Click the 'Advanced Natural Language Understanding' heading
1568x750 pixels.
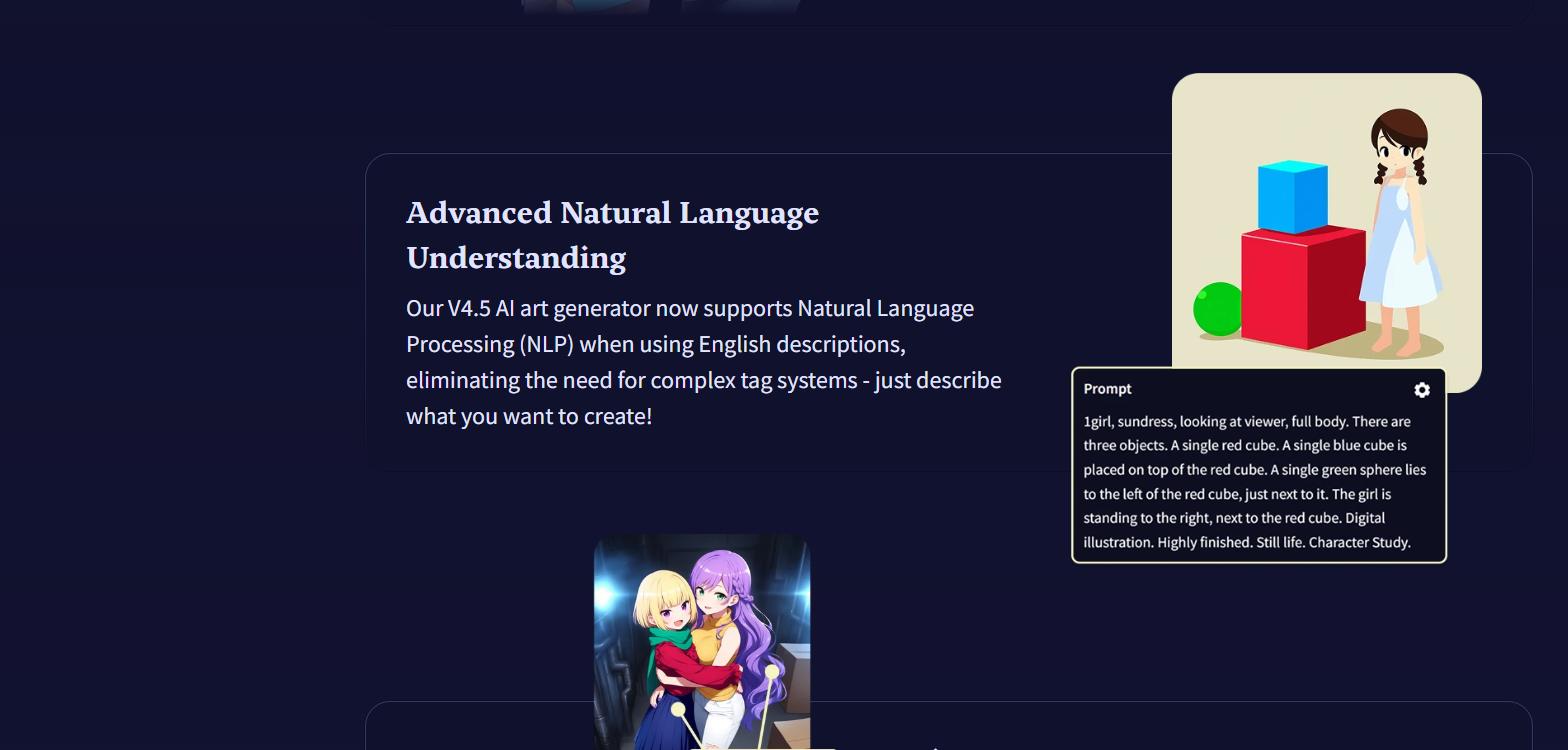(x=612, y=235)
